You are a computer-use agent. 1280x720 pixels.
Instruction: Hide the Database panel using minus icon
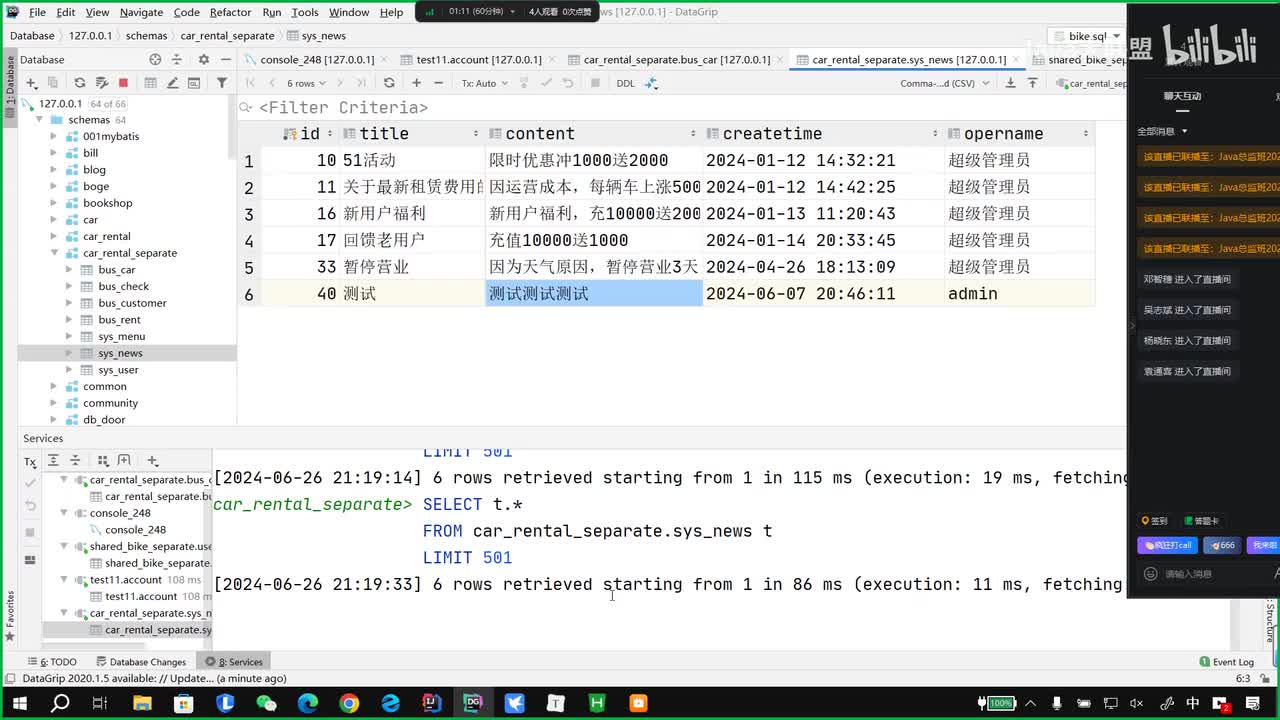pyautogui.click(x=226, y=60)
